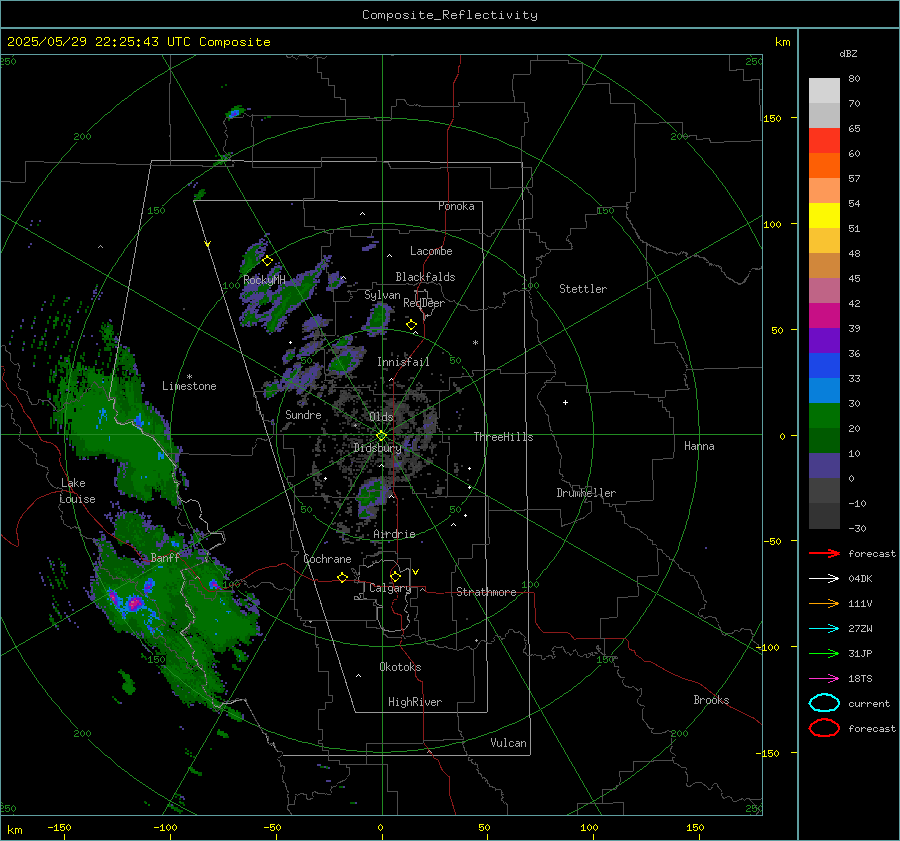Click the Strathmore label

point(486,592)
